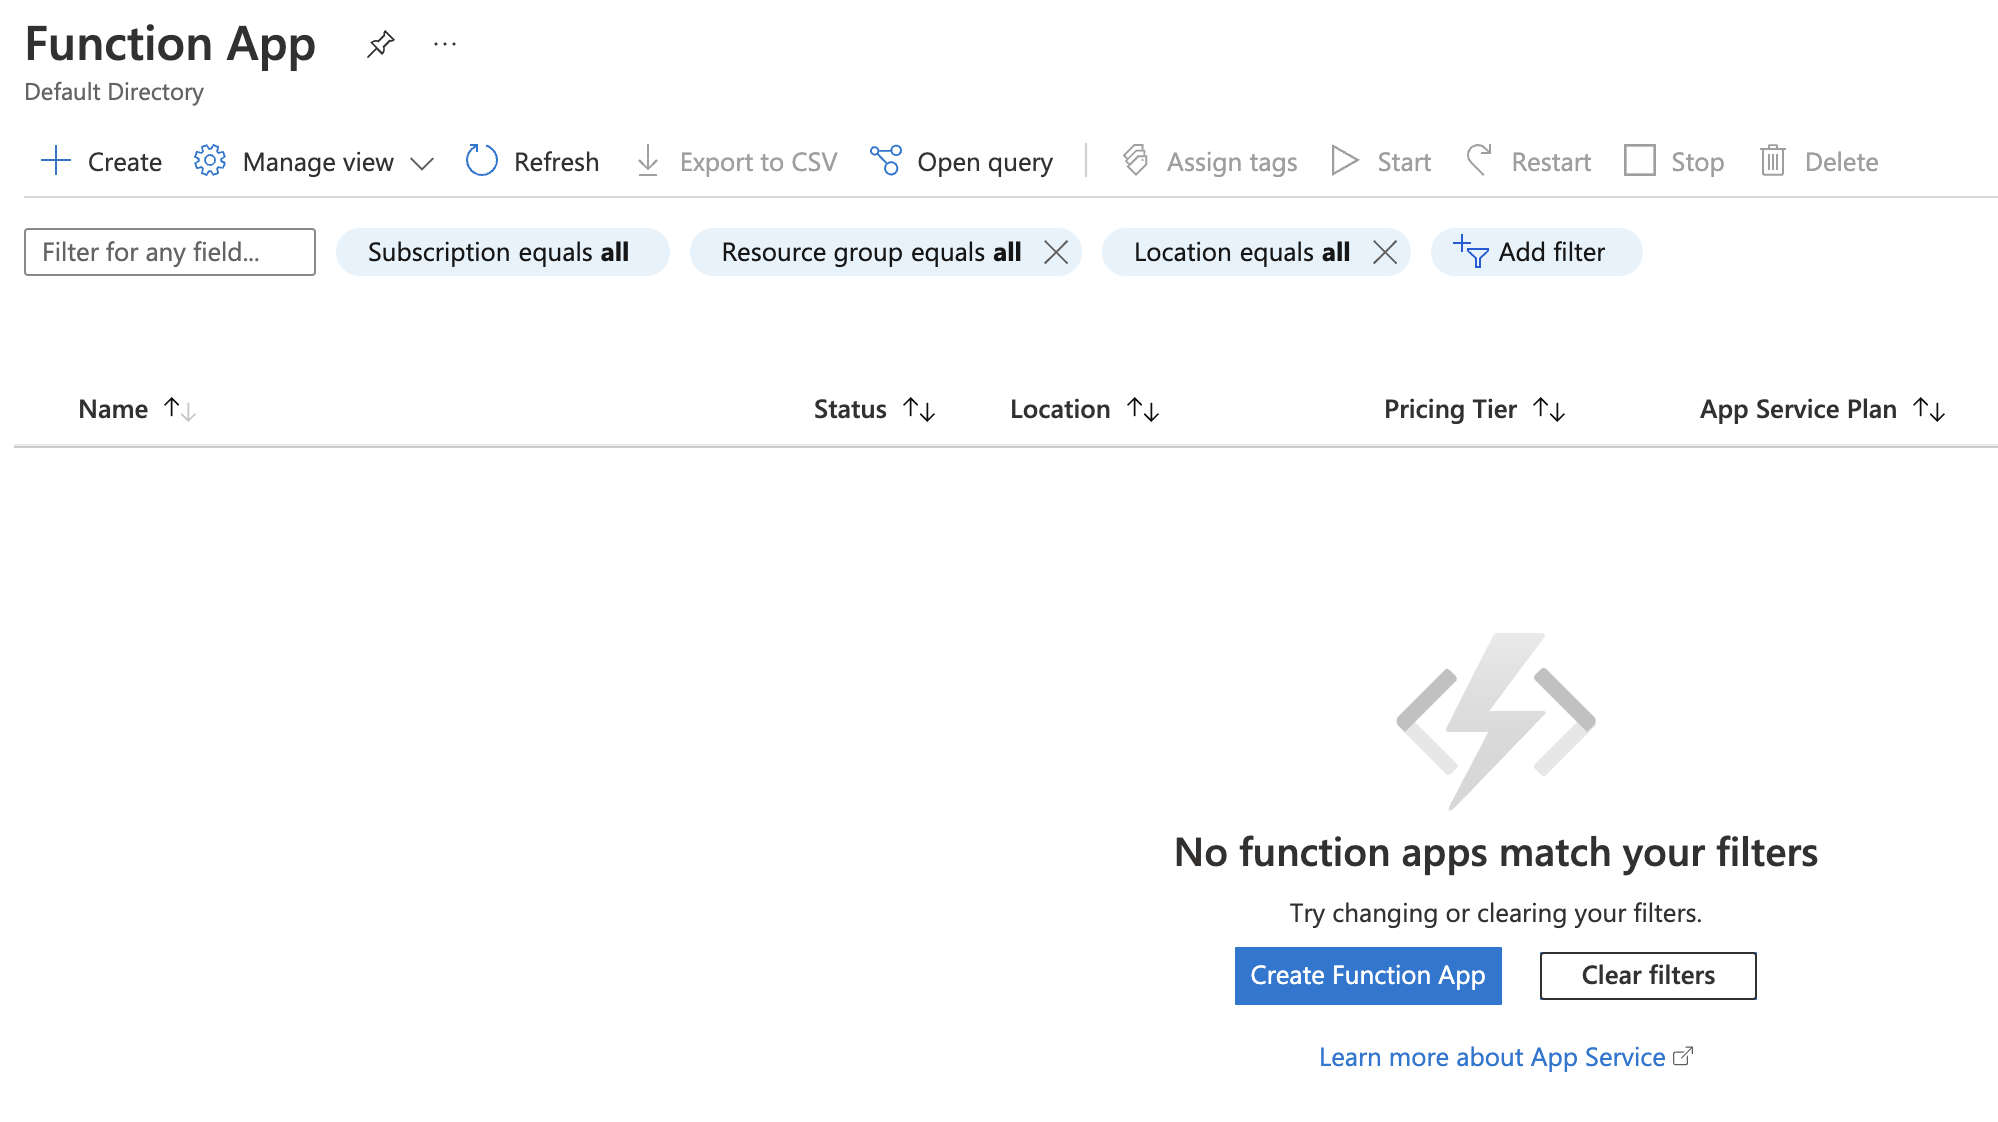Click the Function App page title
The height and width of the screenshot is (1122, 1998).
coord(170,45)
